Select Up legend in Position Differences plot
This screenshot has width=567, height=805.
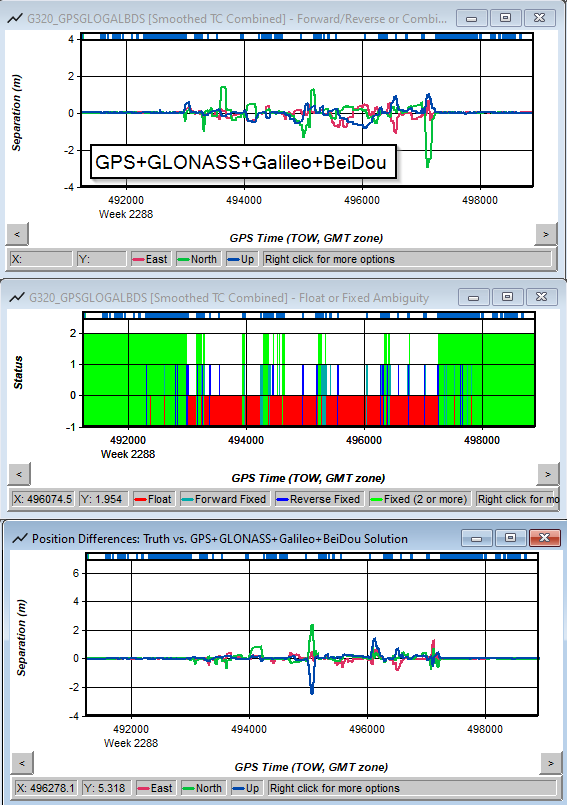(x=247, y=788)
